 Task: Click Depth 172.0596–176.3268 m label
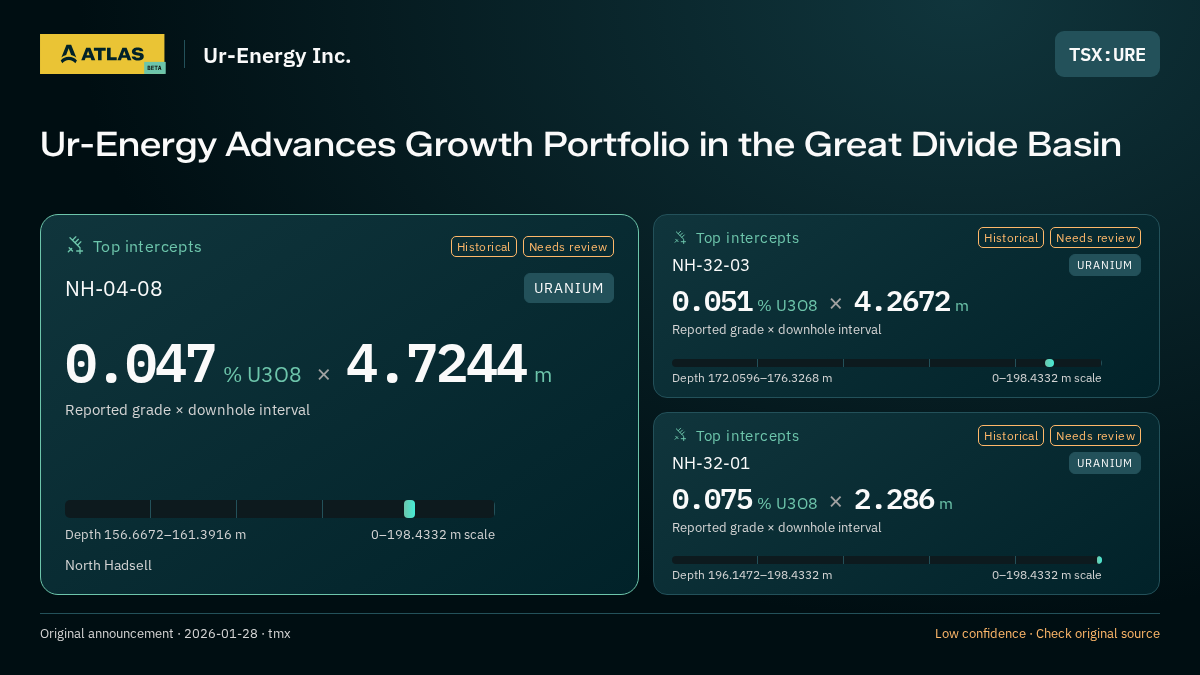pyautogui.click(x=752, y=378)
